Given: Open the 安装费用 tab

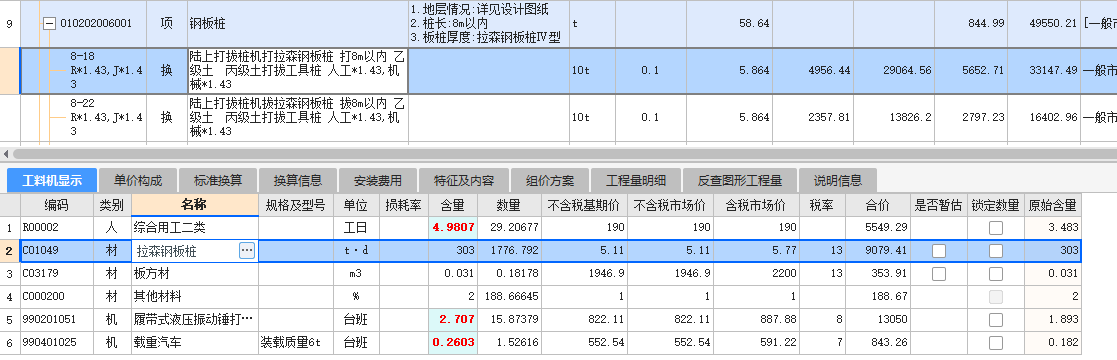Looking at the screenshot, I should [x=377, y=180].
